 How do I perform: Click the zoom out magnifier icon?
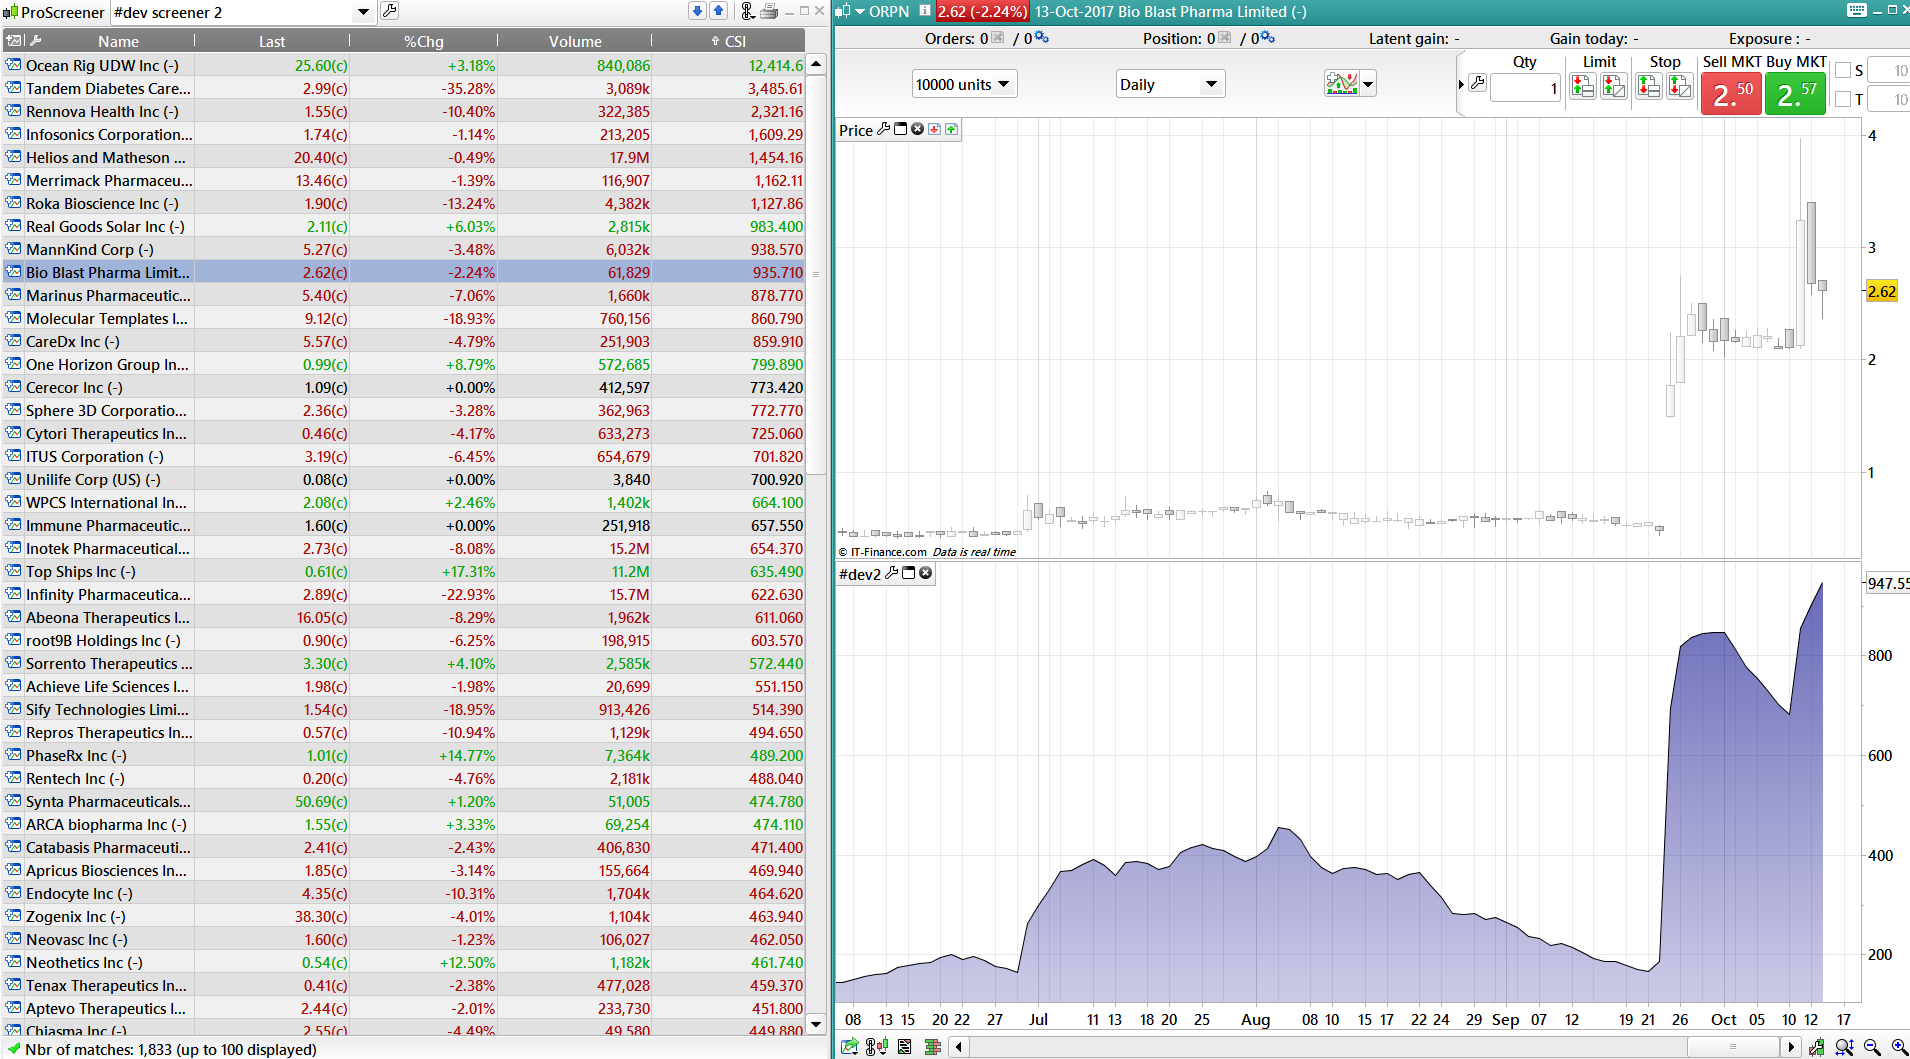[x=1872, y=1047]
